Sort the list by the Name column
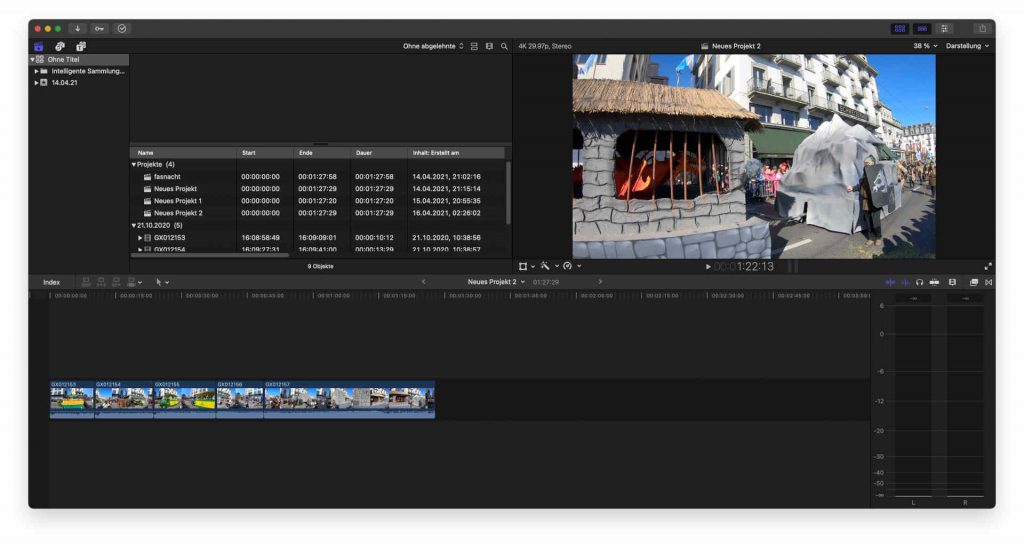This screenshot has height=546, width=1024. [x=184, y=153]
